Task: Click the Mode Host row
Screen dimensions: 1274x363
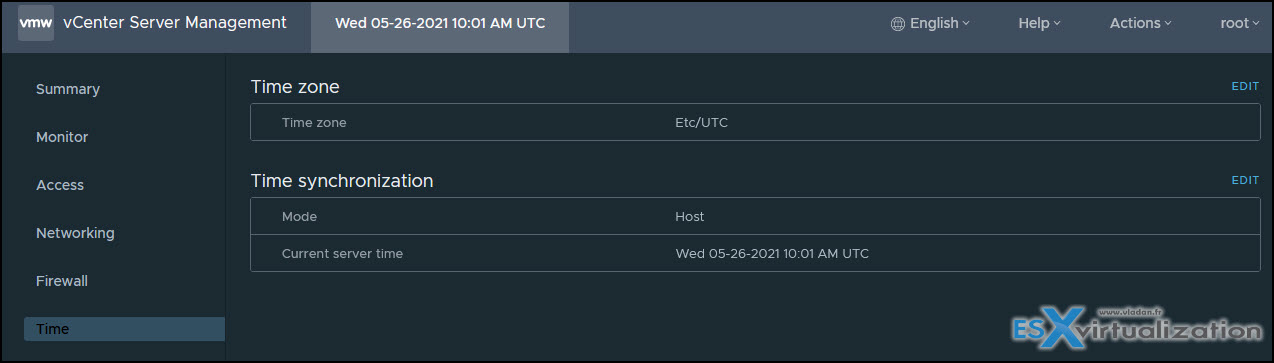Action: click(755, 216)
